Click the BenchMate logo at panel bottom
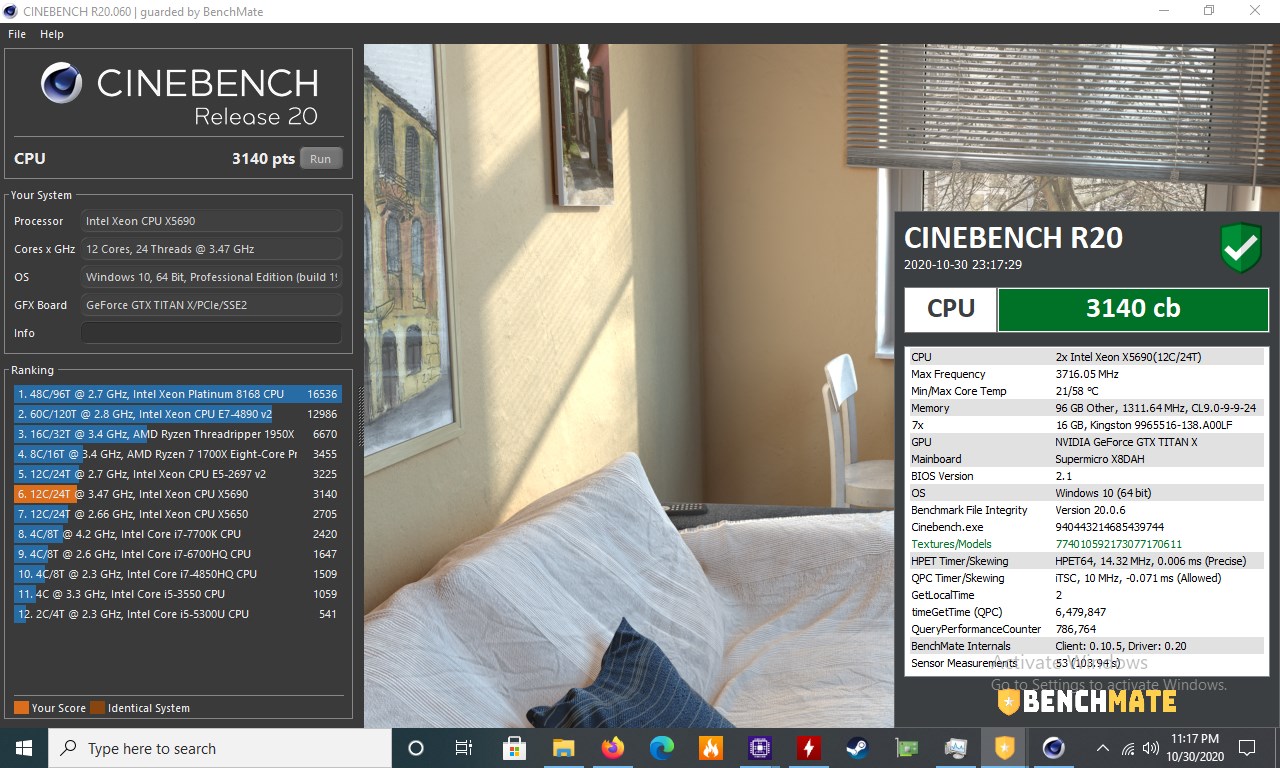 pyautogui.click(x=1086, y=702)
